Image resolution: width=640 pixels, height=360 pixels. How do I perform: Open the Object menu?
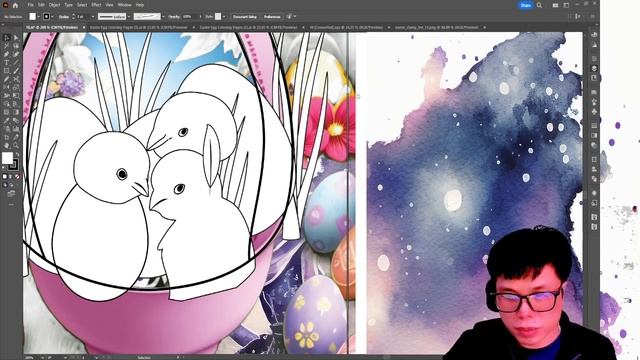(x=54, y=5)
